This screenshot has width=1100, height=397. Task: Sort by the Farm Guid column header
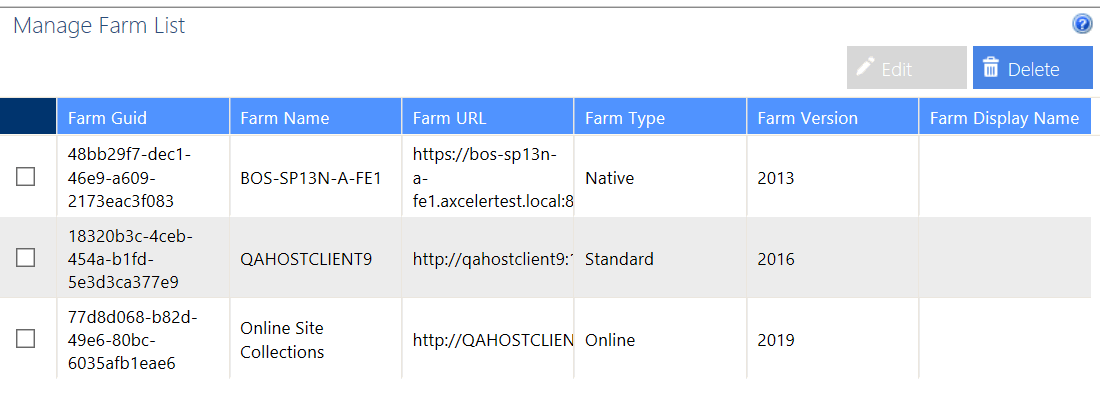(x=143, y=116)
